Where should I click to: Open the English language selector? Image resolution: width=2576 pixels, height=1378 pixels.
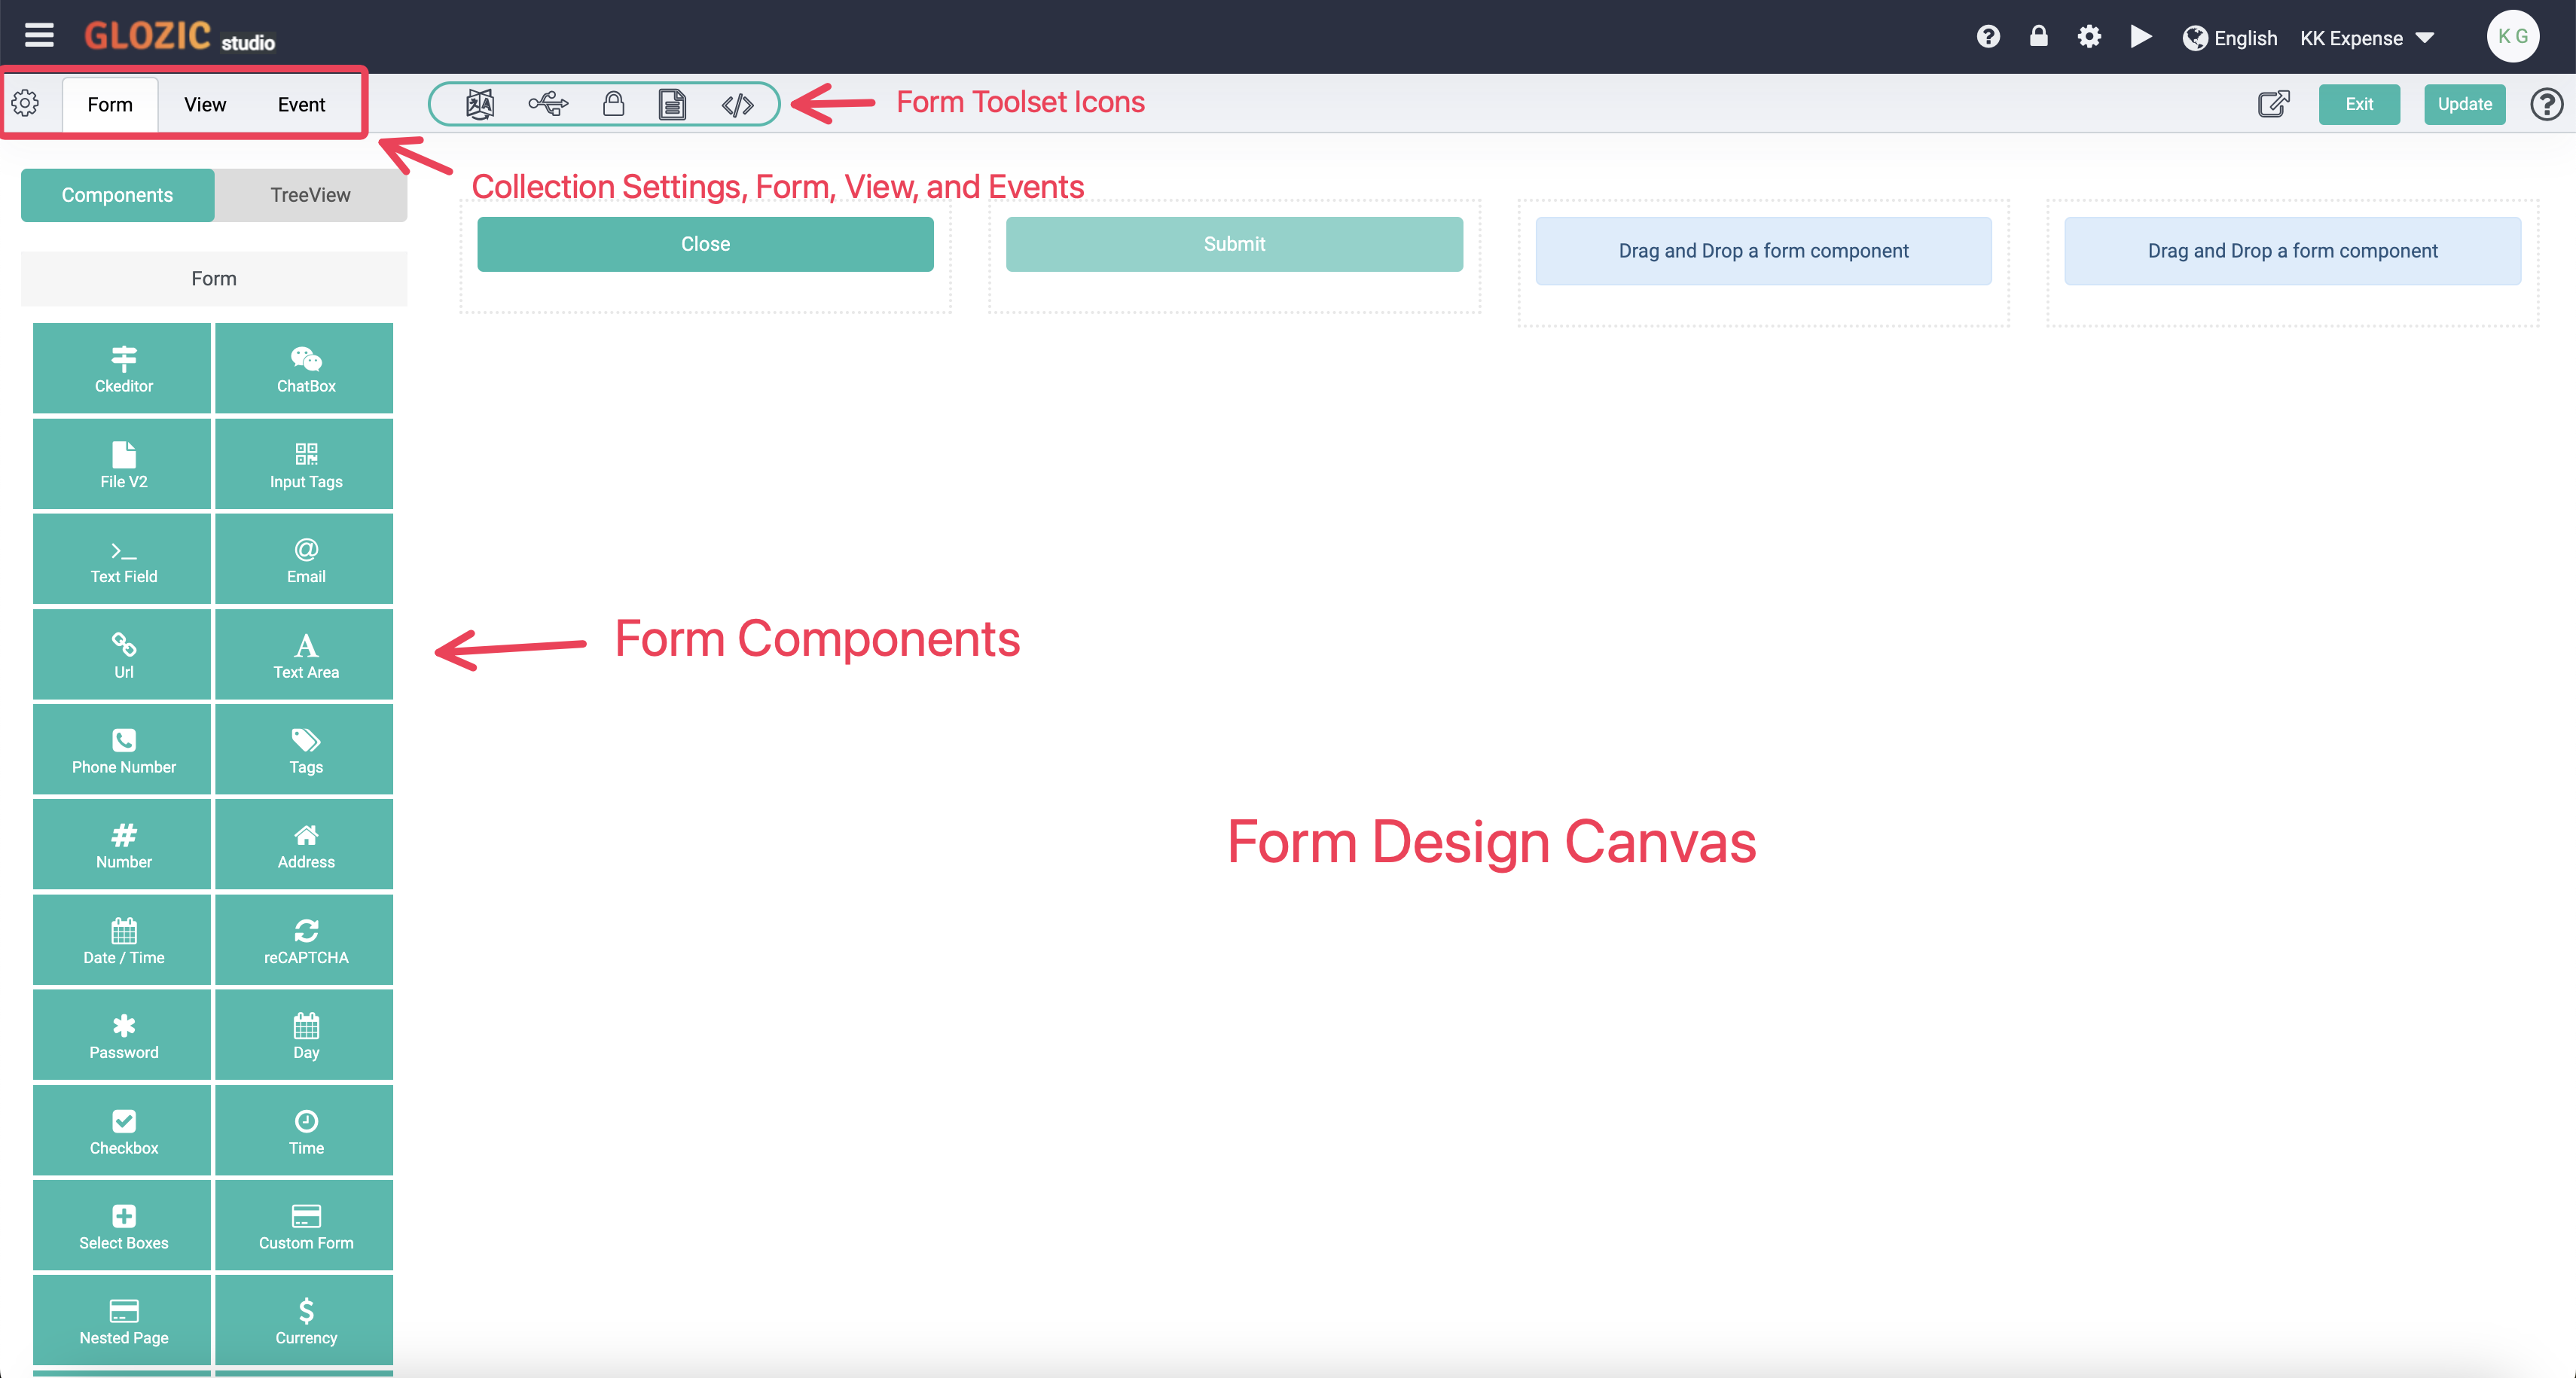click(x=2229, y=38)
